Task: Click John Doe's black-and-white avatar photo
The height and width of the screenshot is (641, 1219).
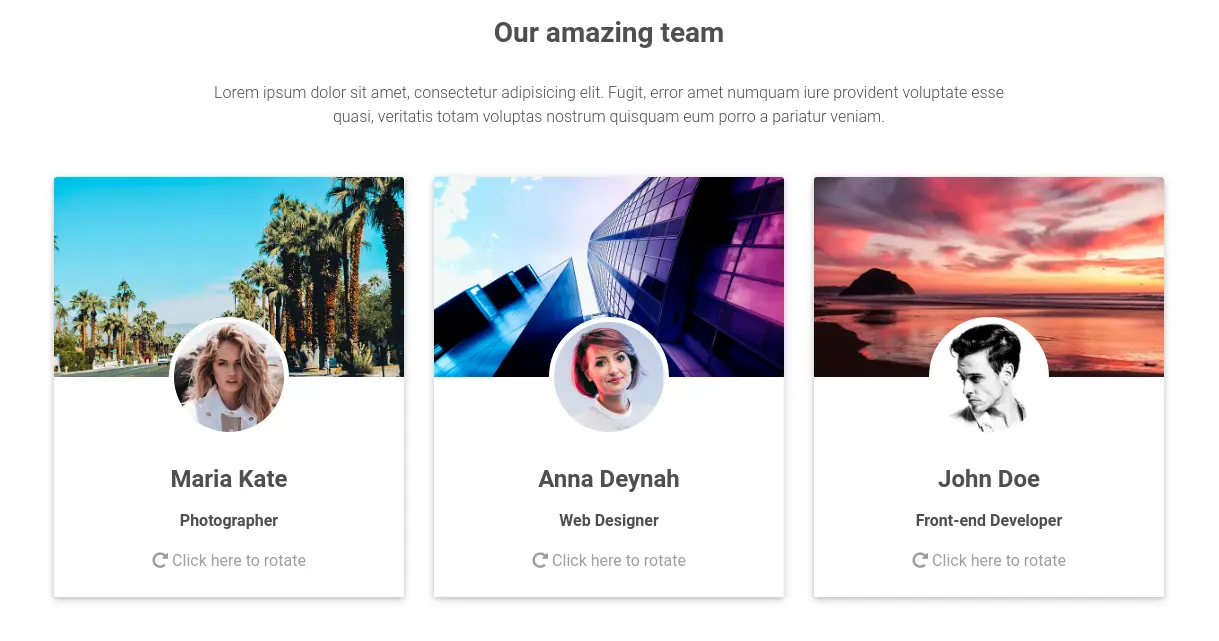Action: [989, 376]
